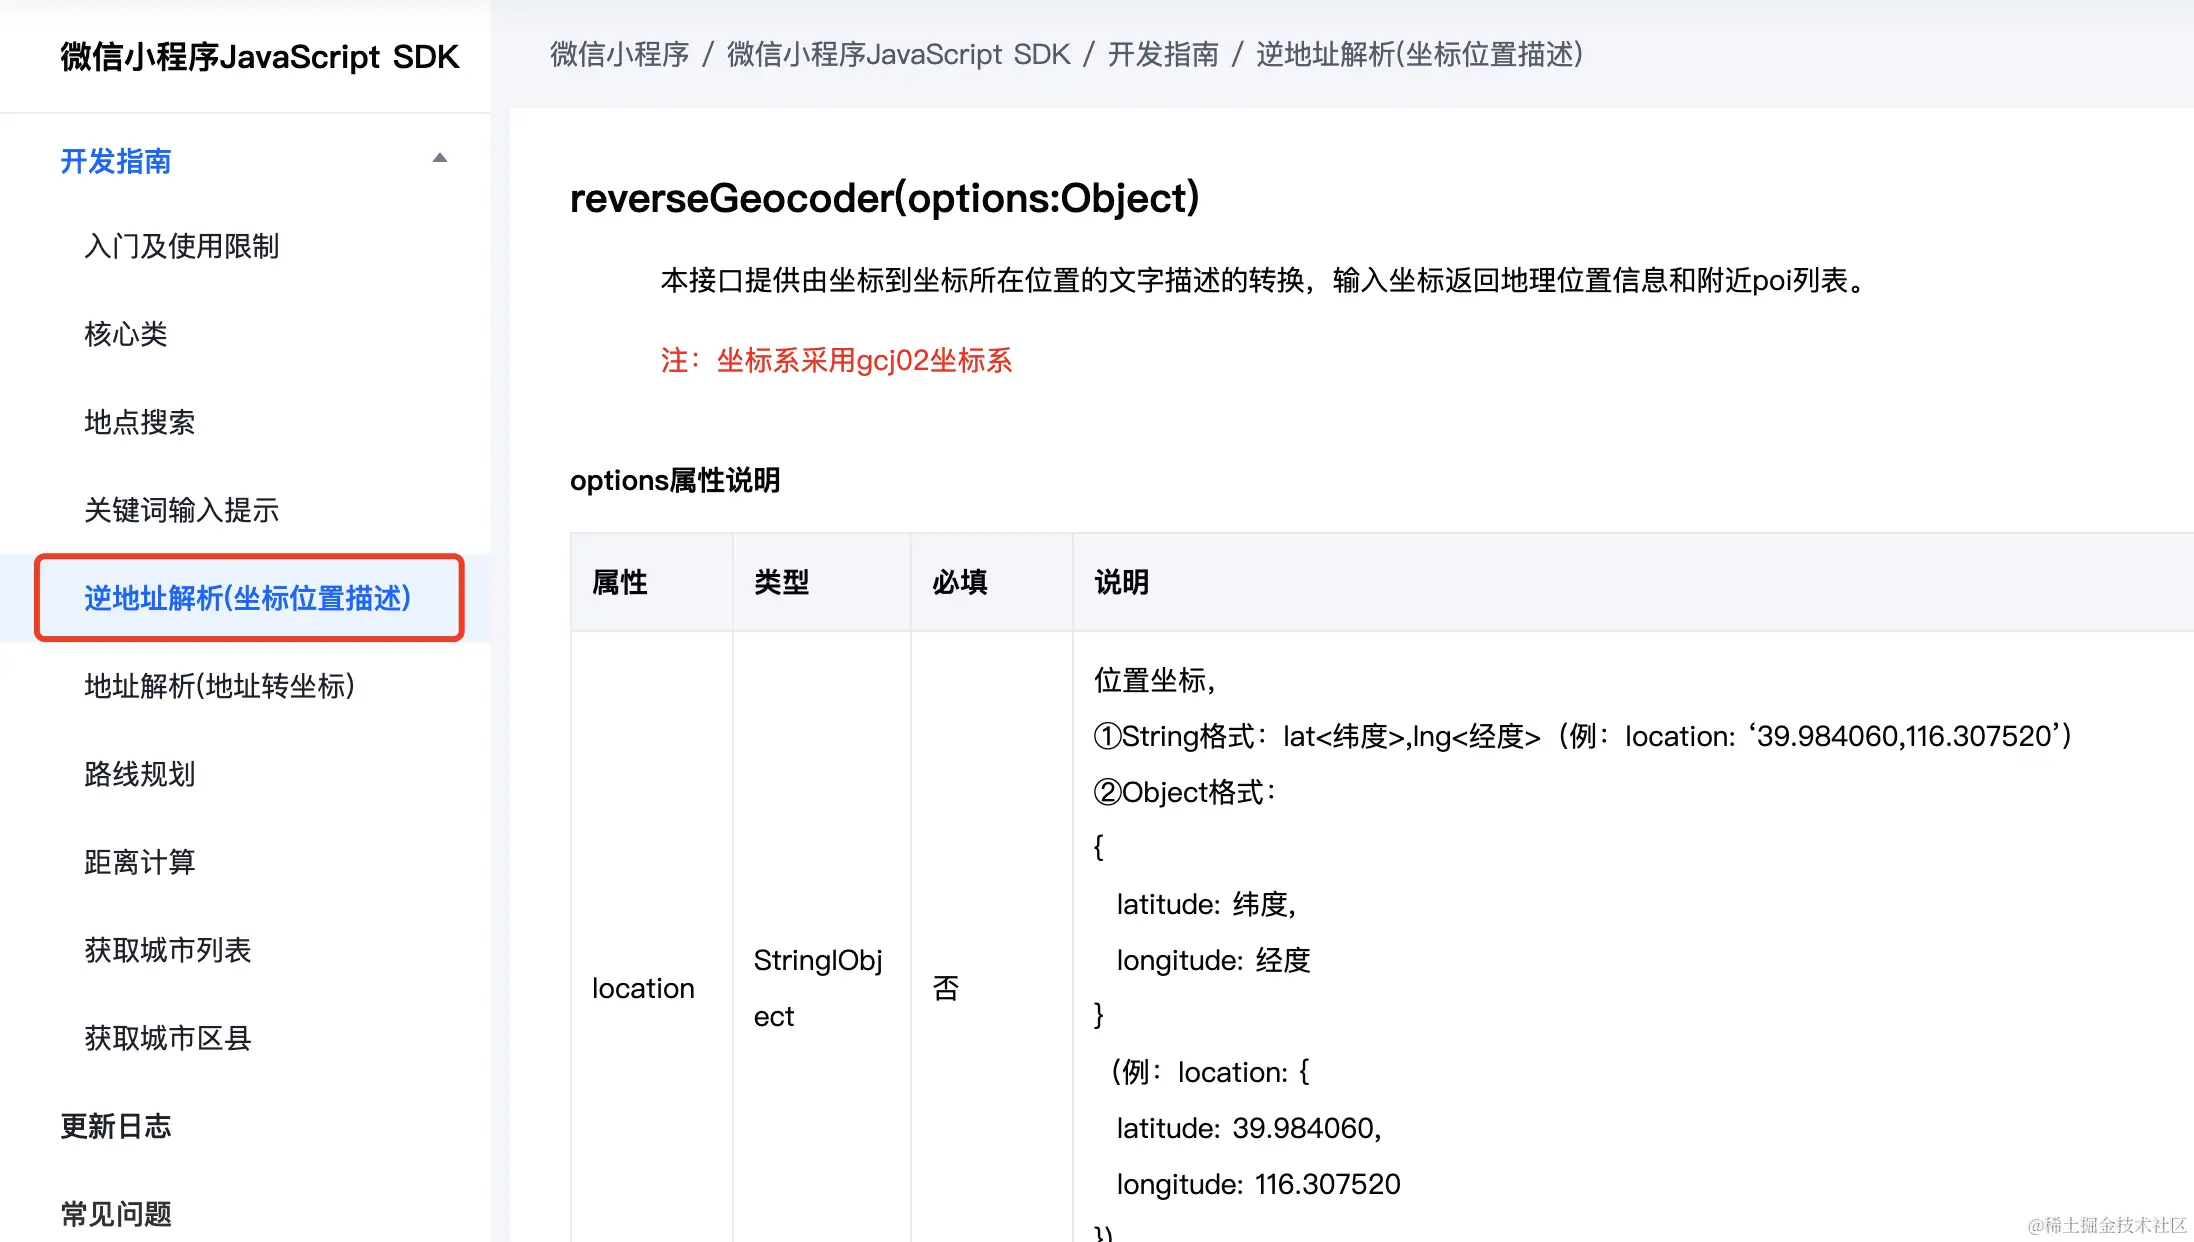Click sidebar header 微信小程序JavaScript SDK
Image resolution: width=2194 pixels, height=1242 pixels.
click(258, 57)
